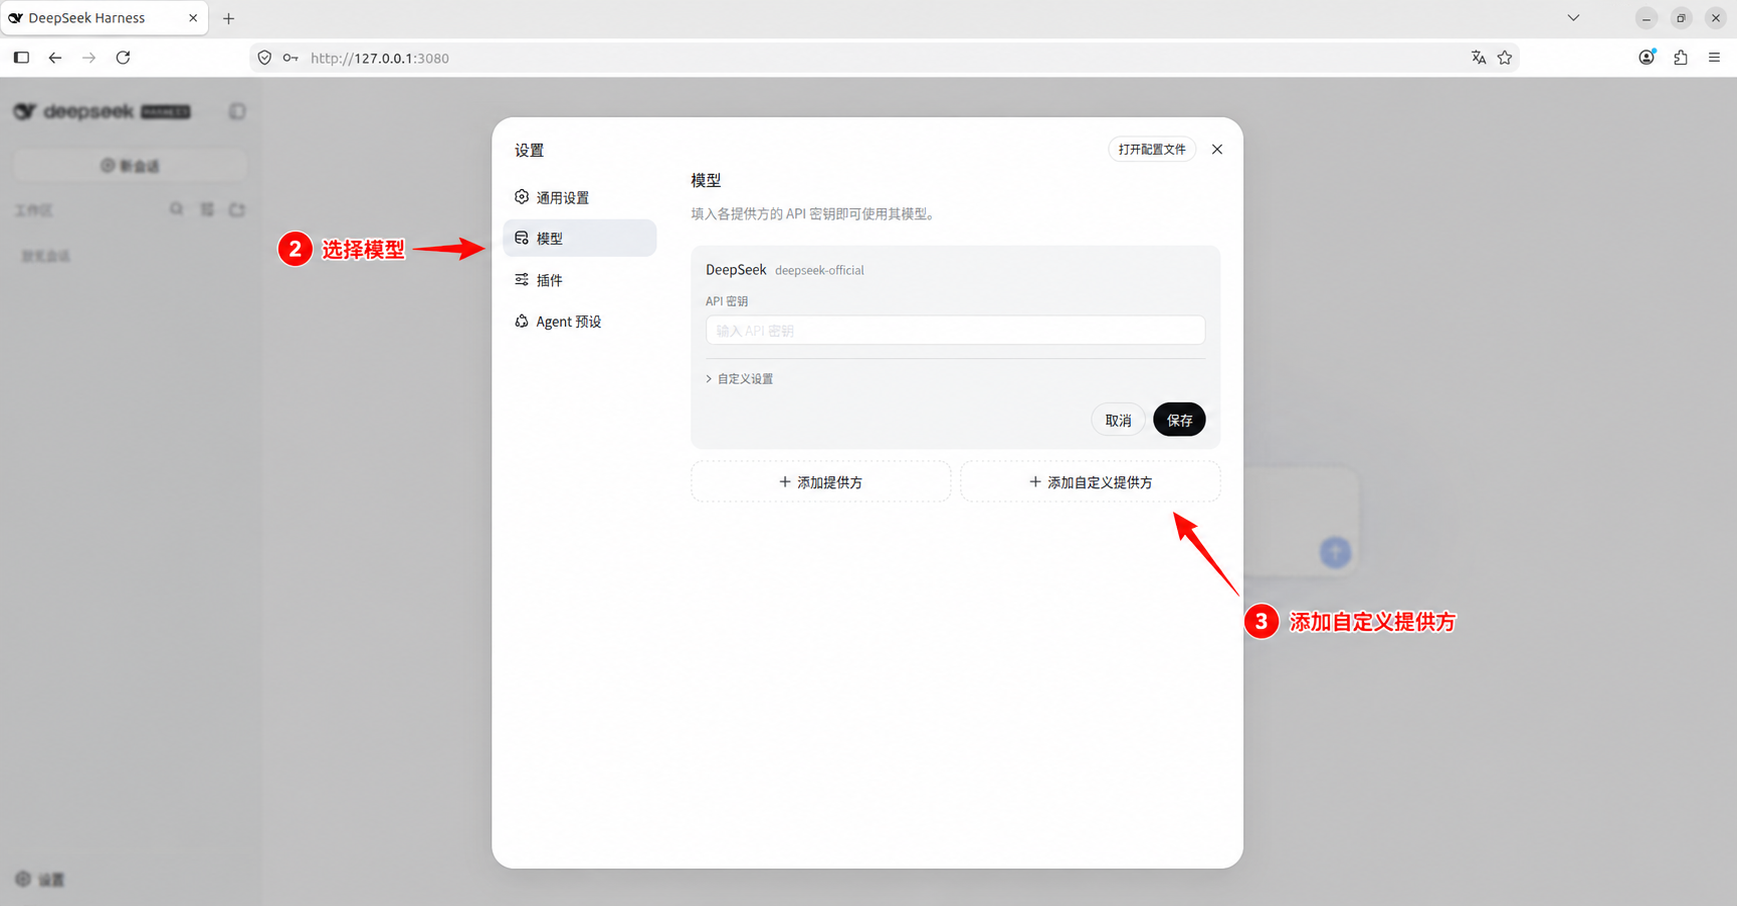
Task: Open the extensions puzzle icon
Action: click(x=1681, y=58)
